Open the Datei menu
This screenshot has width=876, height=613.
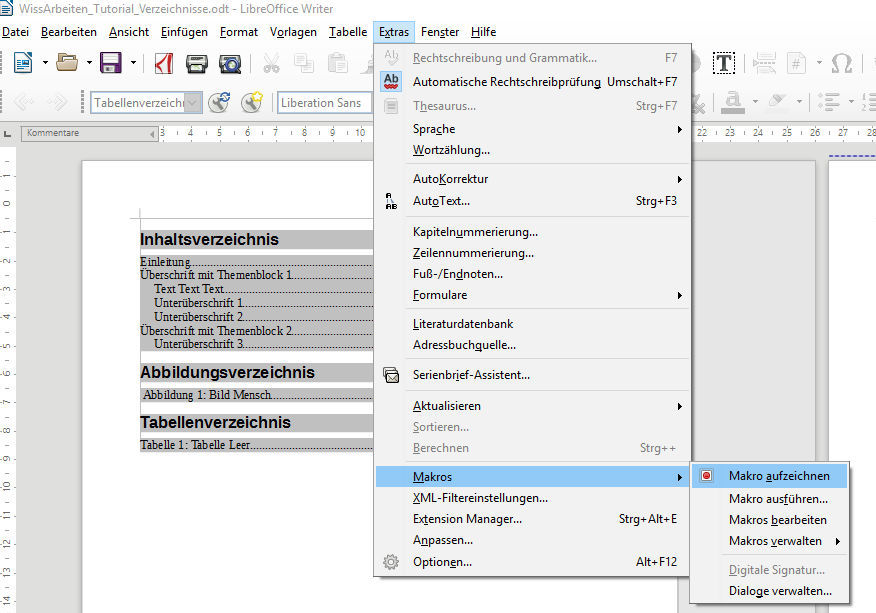tap(16, 32)
